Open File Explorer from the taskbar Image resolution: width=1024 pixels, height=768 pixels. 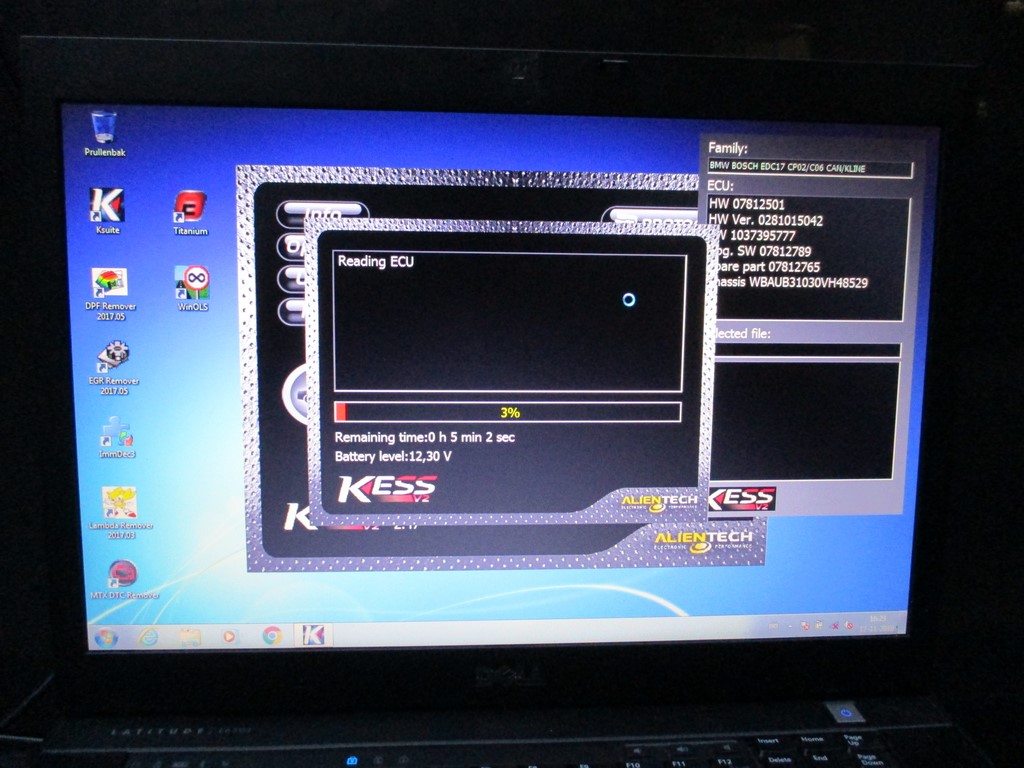[190, 636]
